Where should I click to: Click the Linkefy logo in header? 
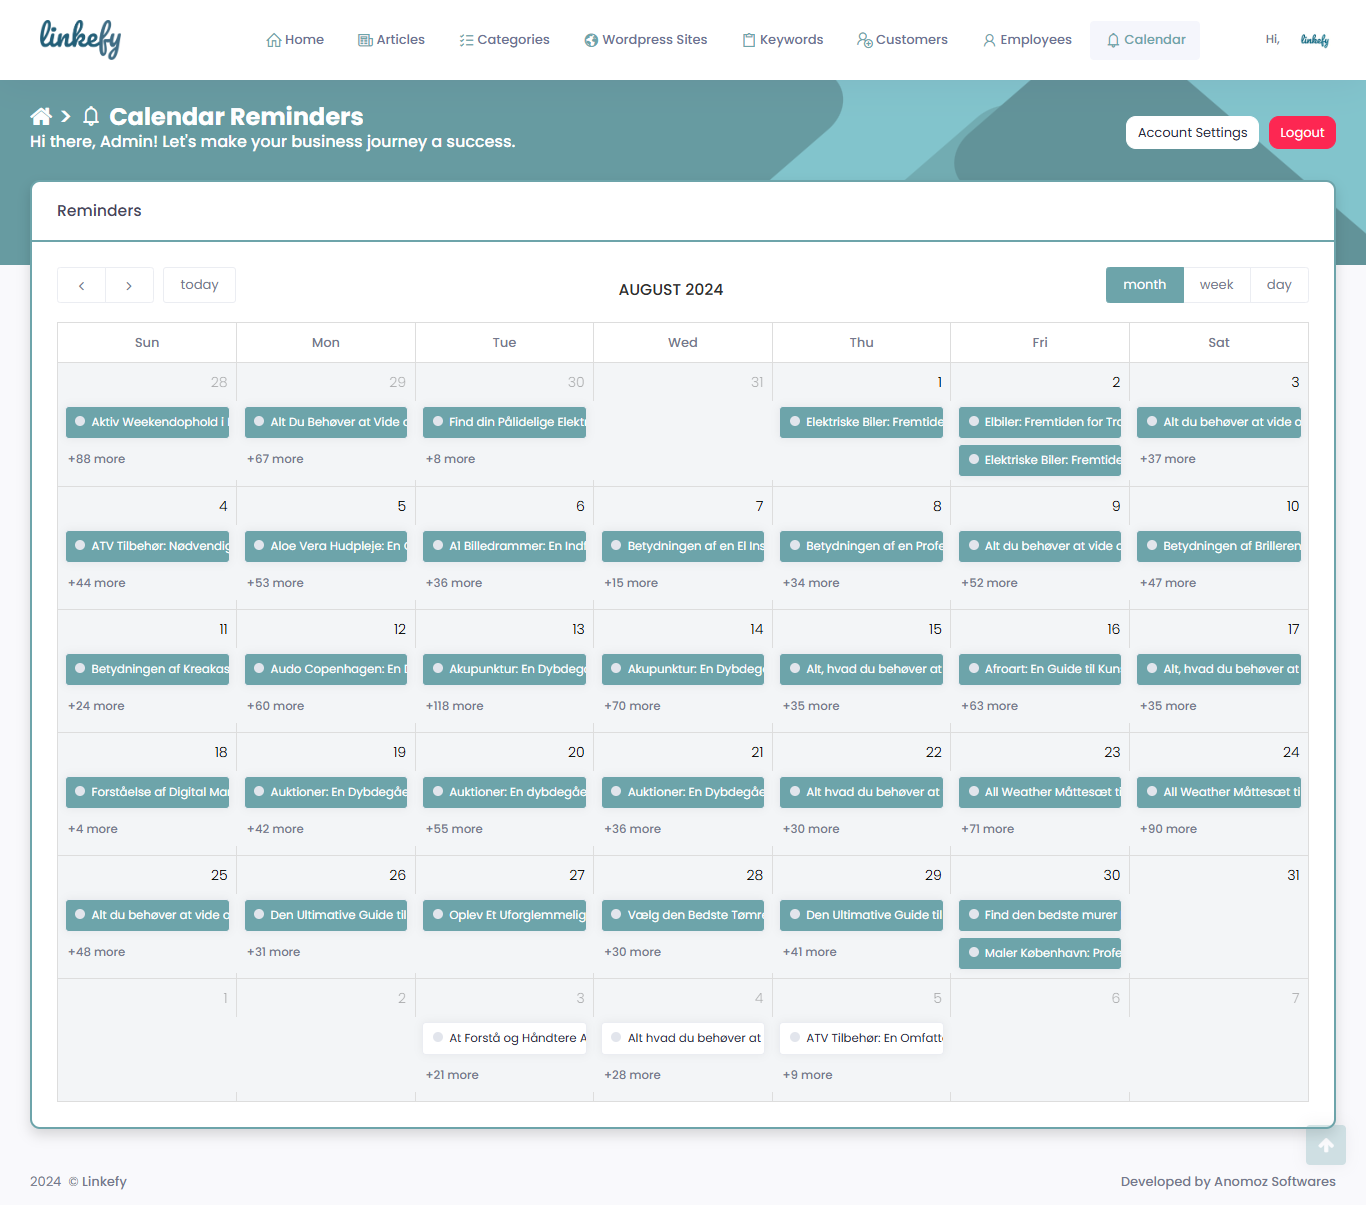(x=80, y=39)
